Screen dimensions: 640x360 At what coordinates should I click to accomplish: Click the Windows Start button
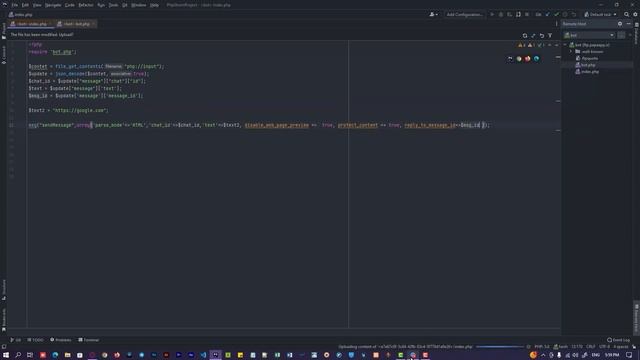click(x=6, y=355)
